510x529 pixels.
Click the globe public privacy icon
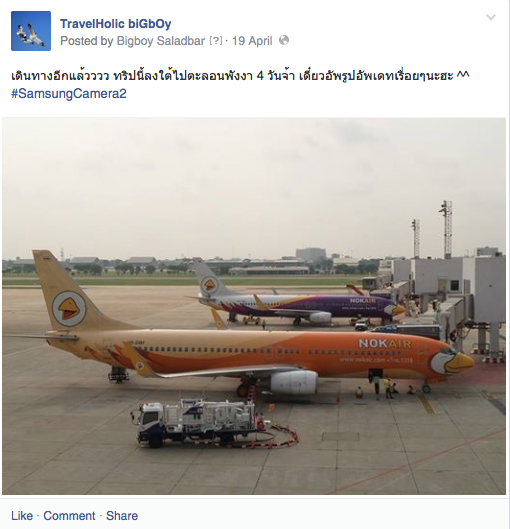284,40
